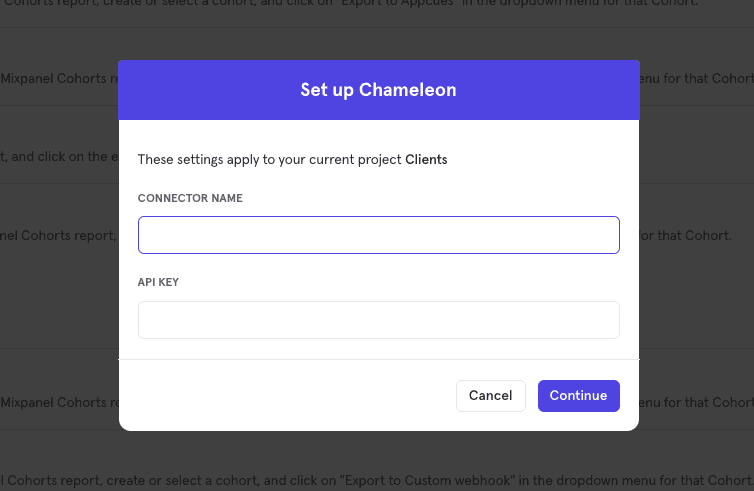Click the API KEY field label

(x=158, y=283)
